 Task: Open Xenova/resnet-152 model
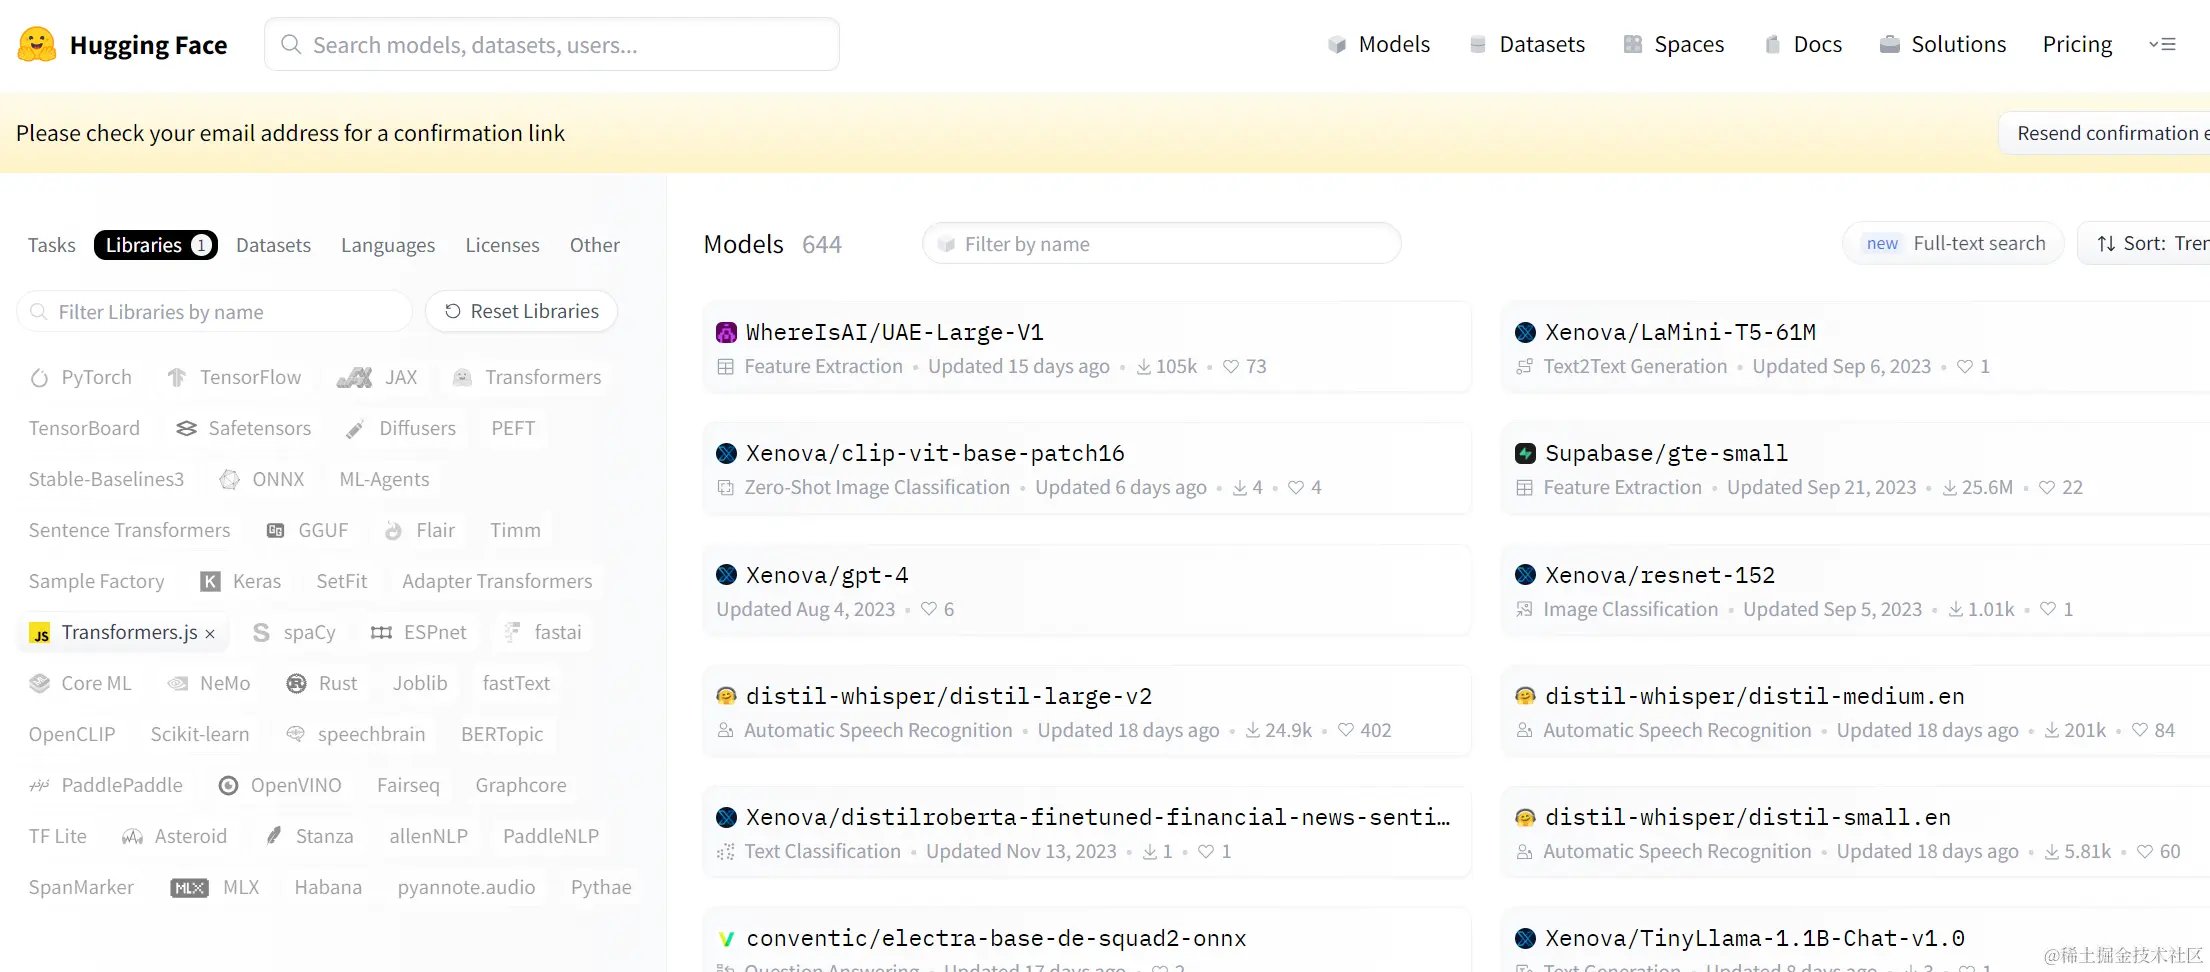pos(1856,590)
